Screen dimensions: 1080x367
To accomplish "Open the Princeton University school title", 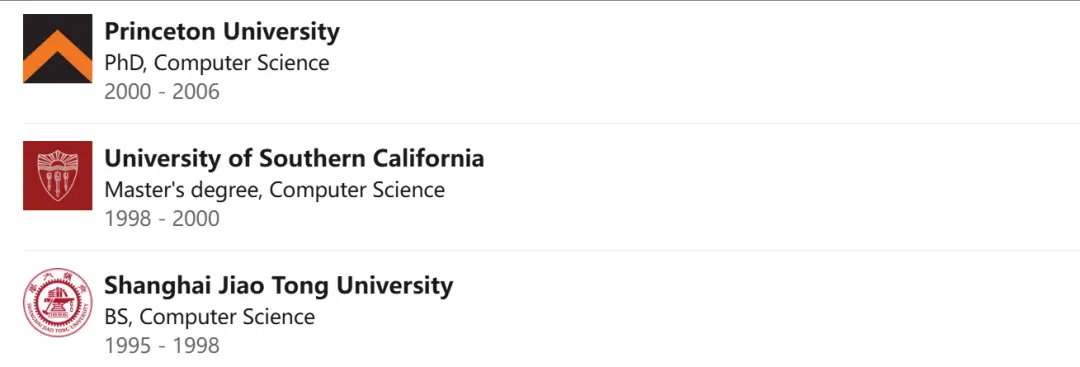I will click(222, 32).
